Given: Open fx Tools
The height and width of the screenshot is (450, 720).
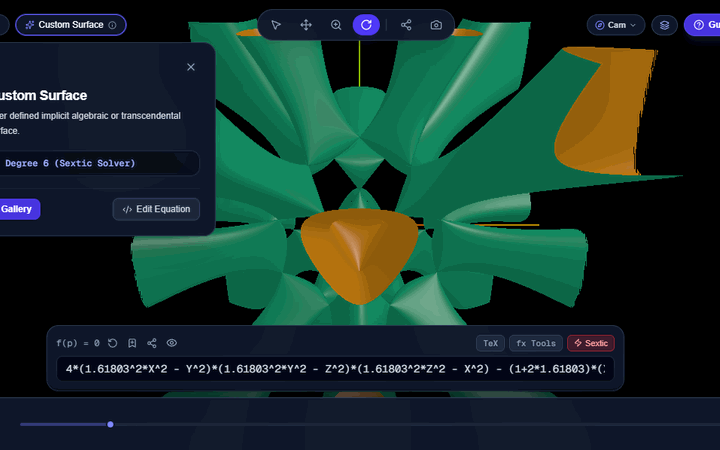Looking at the screenshot, I should coord(536,343).
